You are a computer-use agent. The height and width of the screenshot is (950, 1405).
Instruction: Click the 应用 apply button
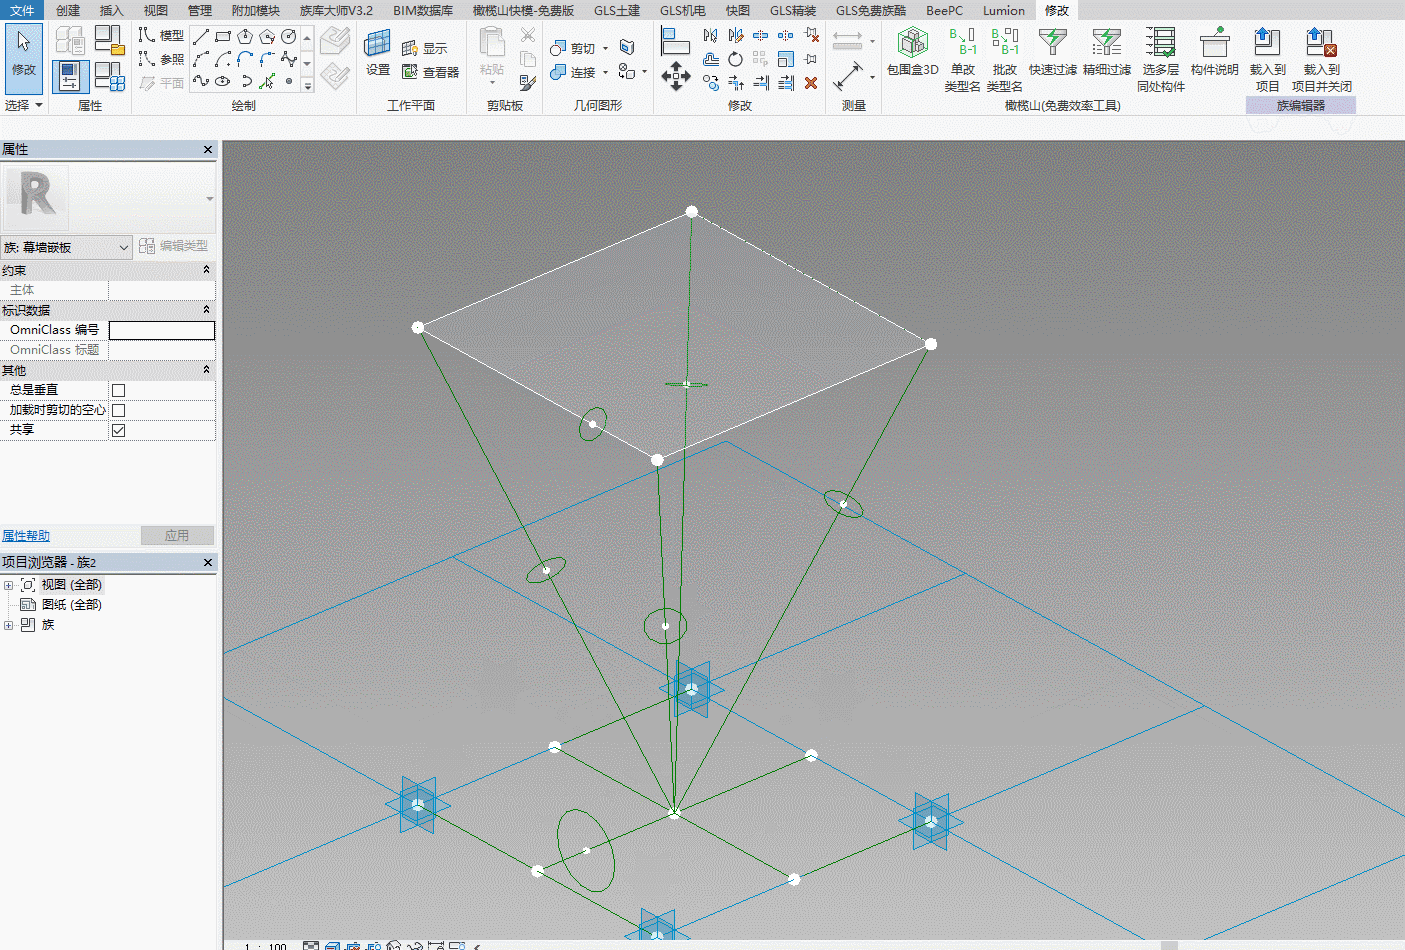click(177, 535)
